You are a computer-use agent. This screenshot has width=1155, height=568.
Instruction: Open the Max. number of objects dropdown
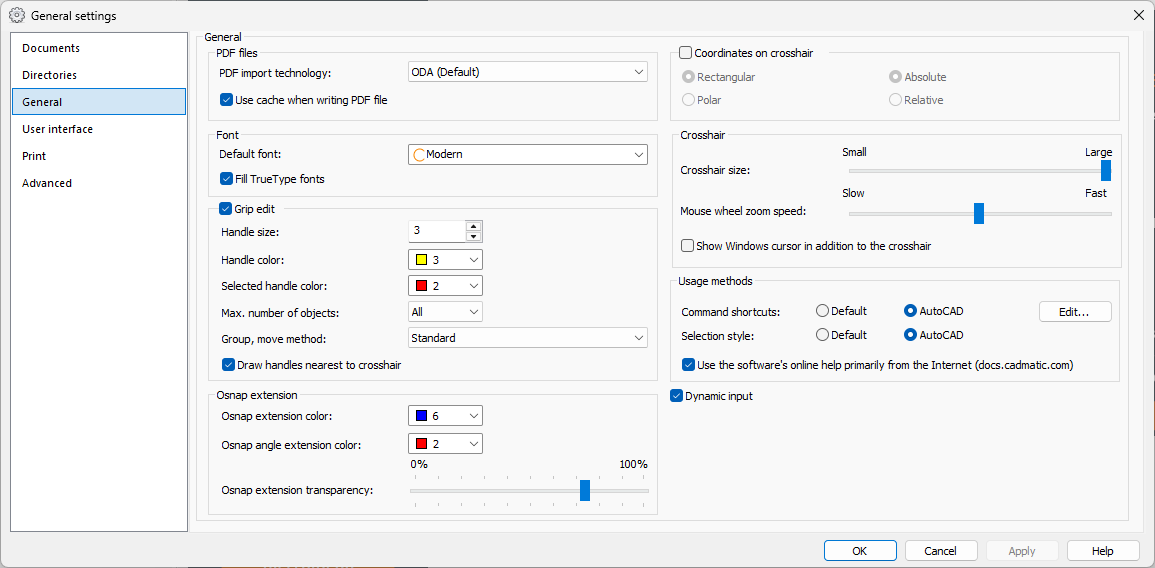[x=446, y=312]
